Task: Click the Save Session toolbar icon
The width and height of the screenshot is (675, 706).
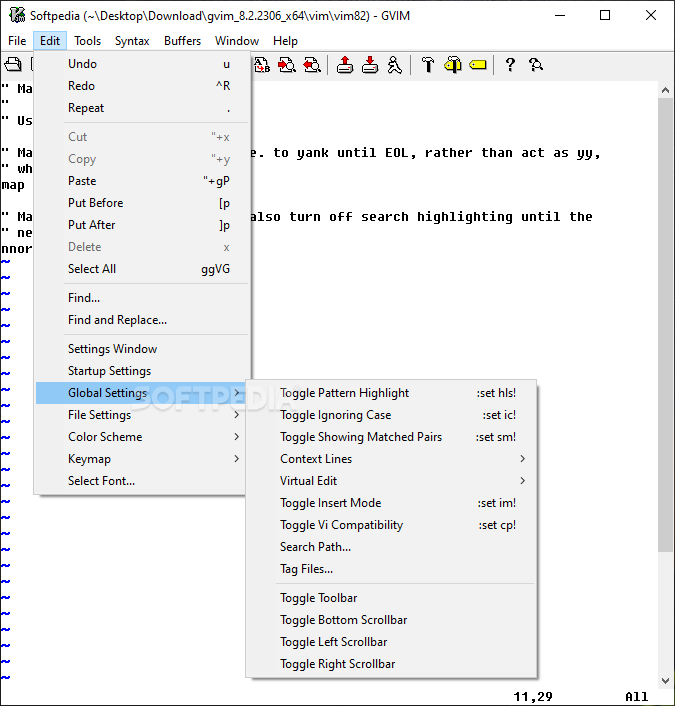Action: pyautogui.click(x=370, y=65)
